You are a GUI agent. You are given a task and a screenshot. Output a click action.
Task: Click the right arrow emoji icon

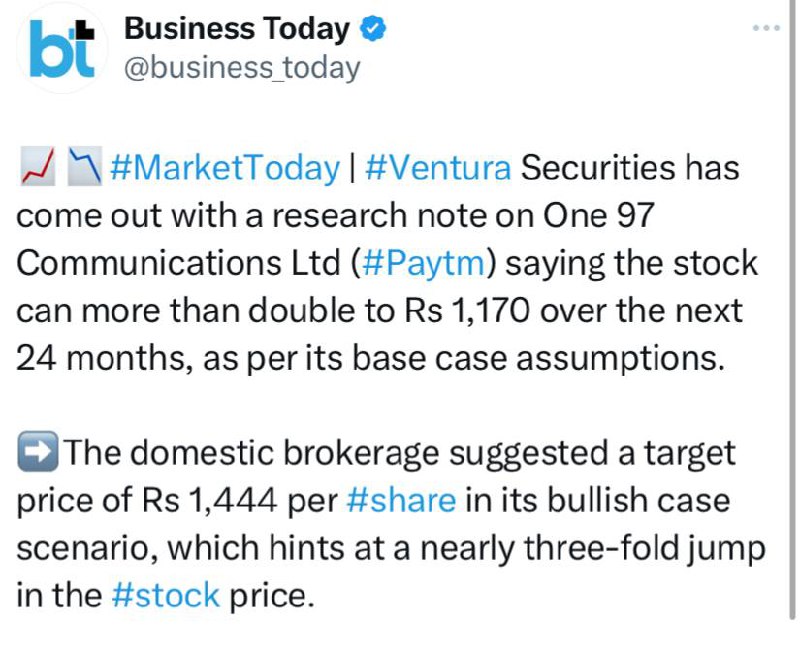click(37, 451)
